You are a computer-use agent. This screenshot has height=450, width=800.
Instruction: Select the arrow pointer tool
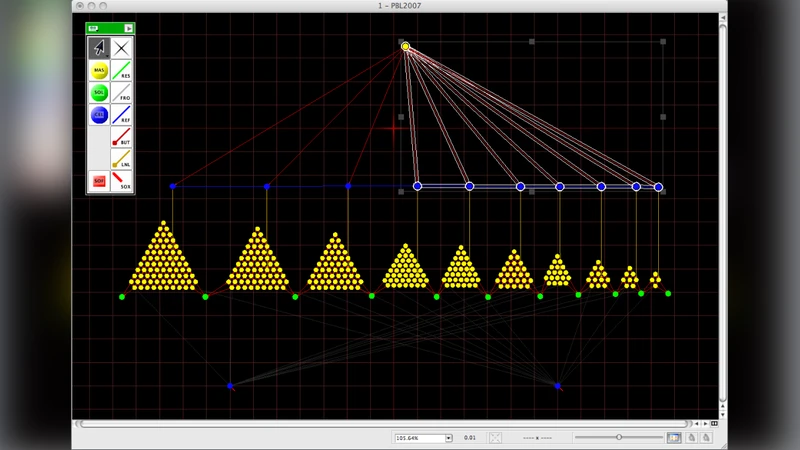tap(99, 47)
